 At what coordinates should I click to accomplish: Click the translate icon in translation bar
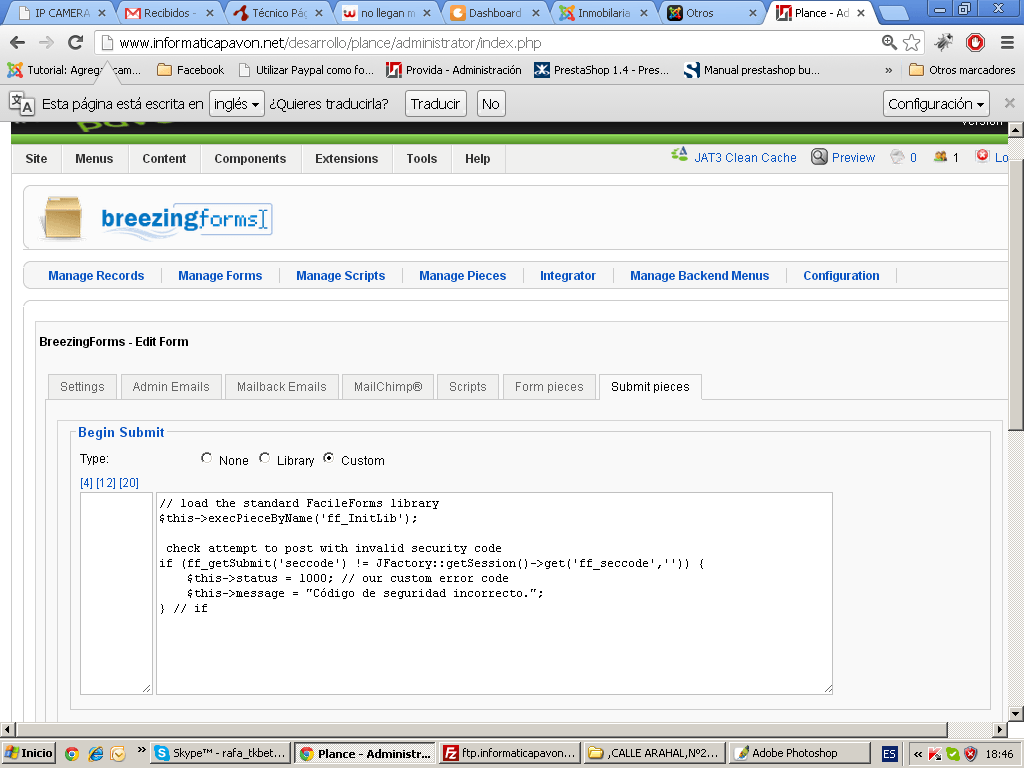(22, 104)
